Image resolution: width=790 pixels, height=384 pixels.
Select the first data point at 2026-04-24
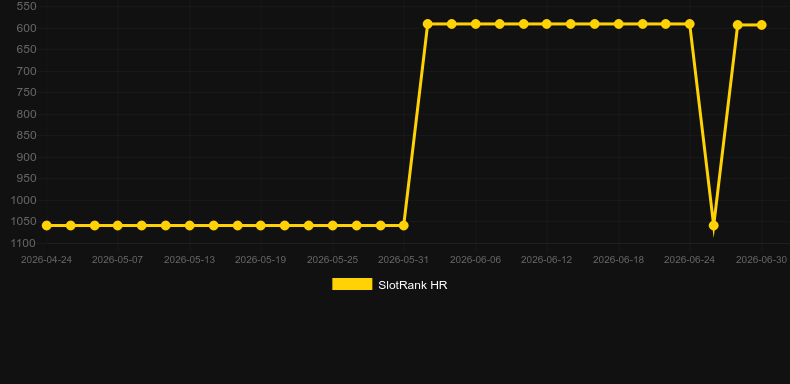[x=47, y=225]
